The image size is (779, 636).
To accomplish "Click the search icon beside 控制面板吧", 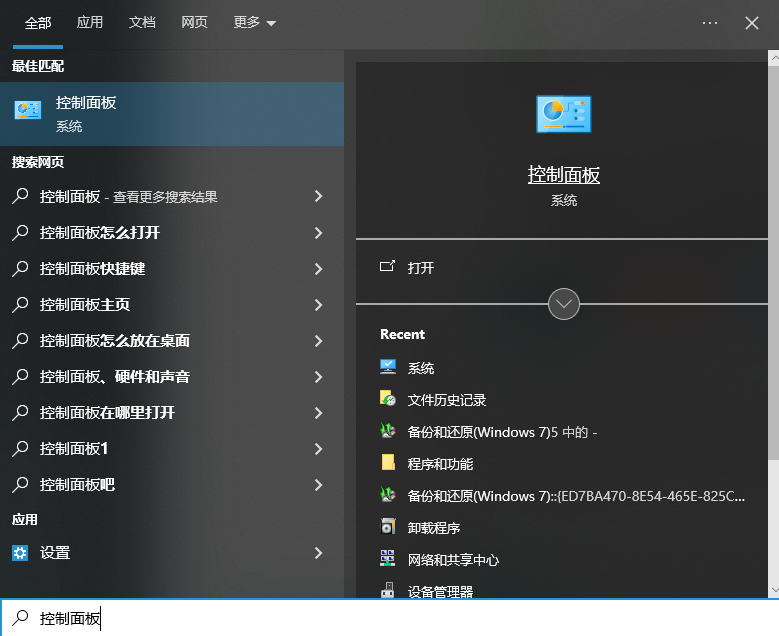I will tap(20, 484).
